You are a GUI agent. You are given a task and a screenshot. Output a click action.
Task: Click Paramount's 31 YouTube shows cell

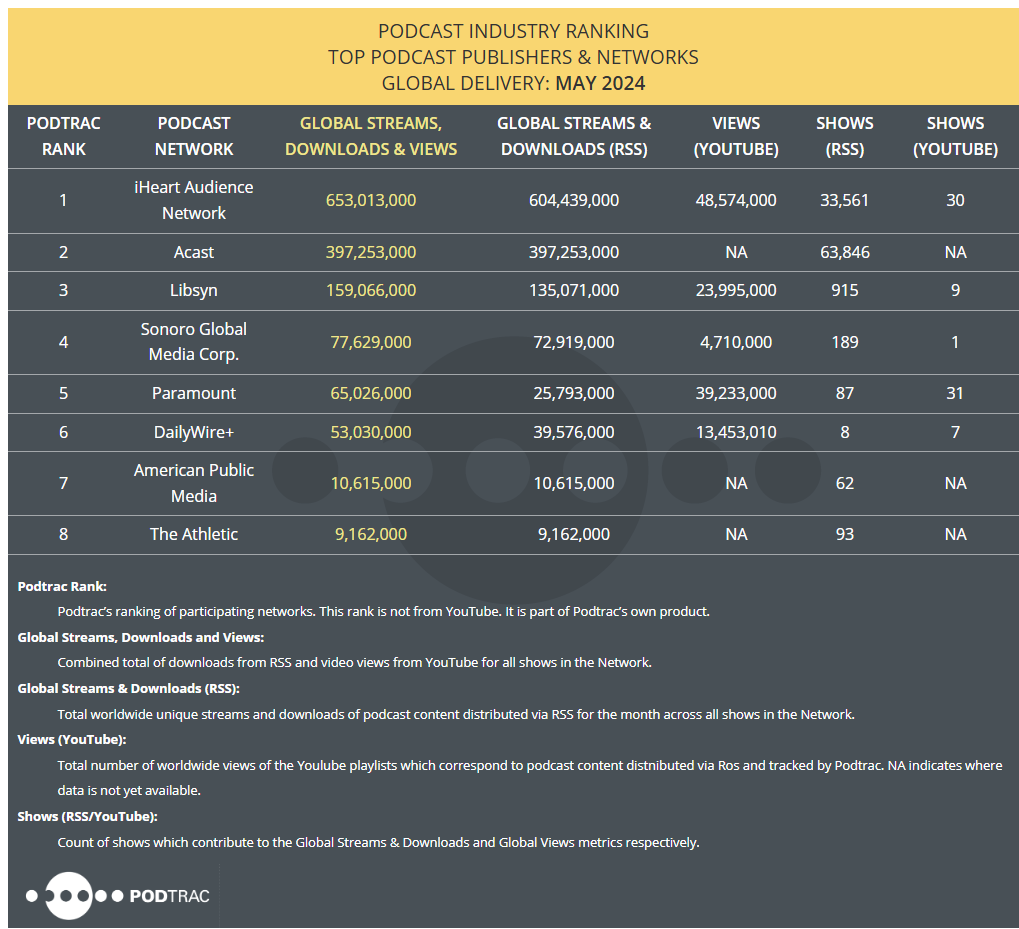[x=955, y=393]
